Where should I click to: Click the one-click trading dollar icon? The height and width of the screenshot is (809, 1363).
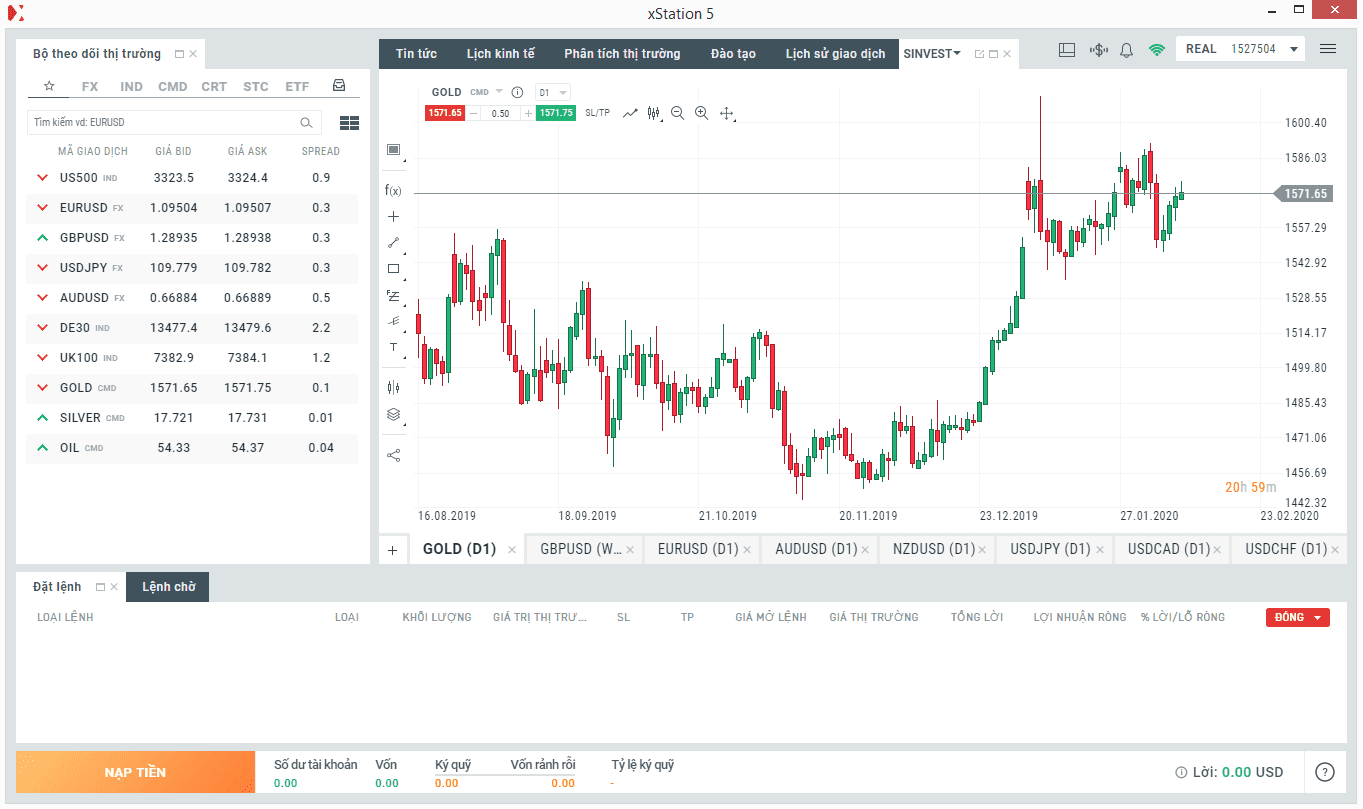point(1098,50)
